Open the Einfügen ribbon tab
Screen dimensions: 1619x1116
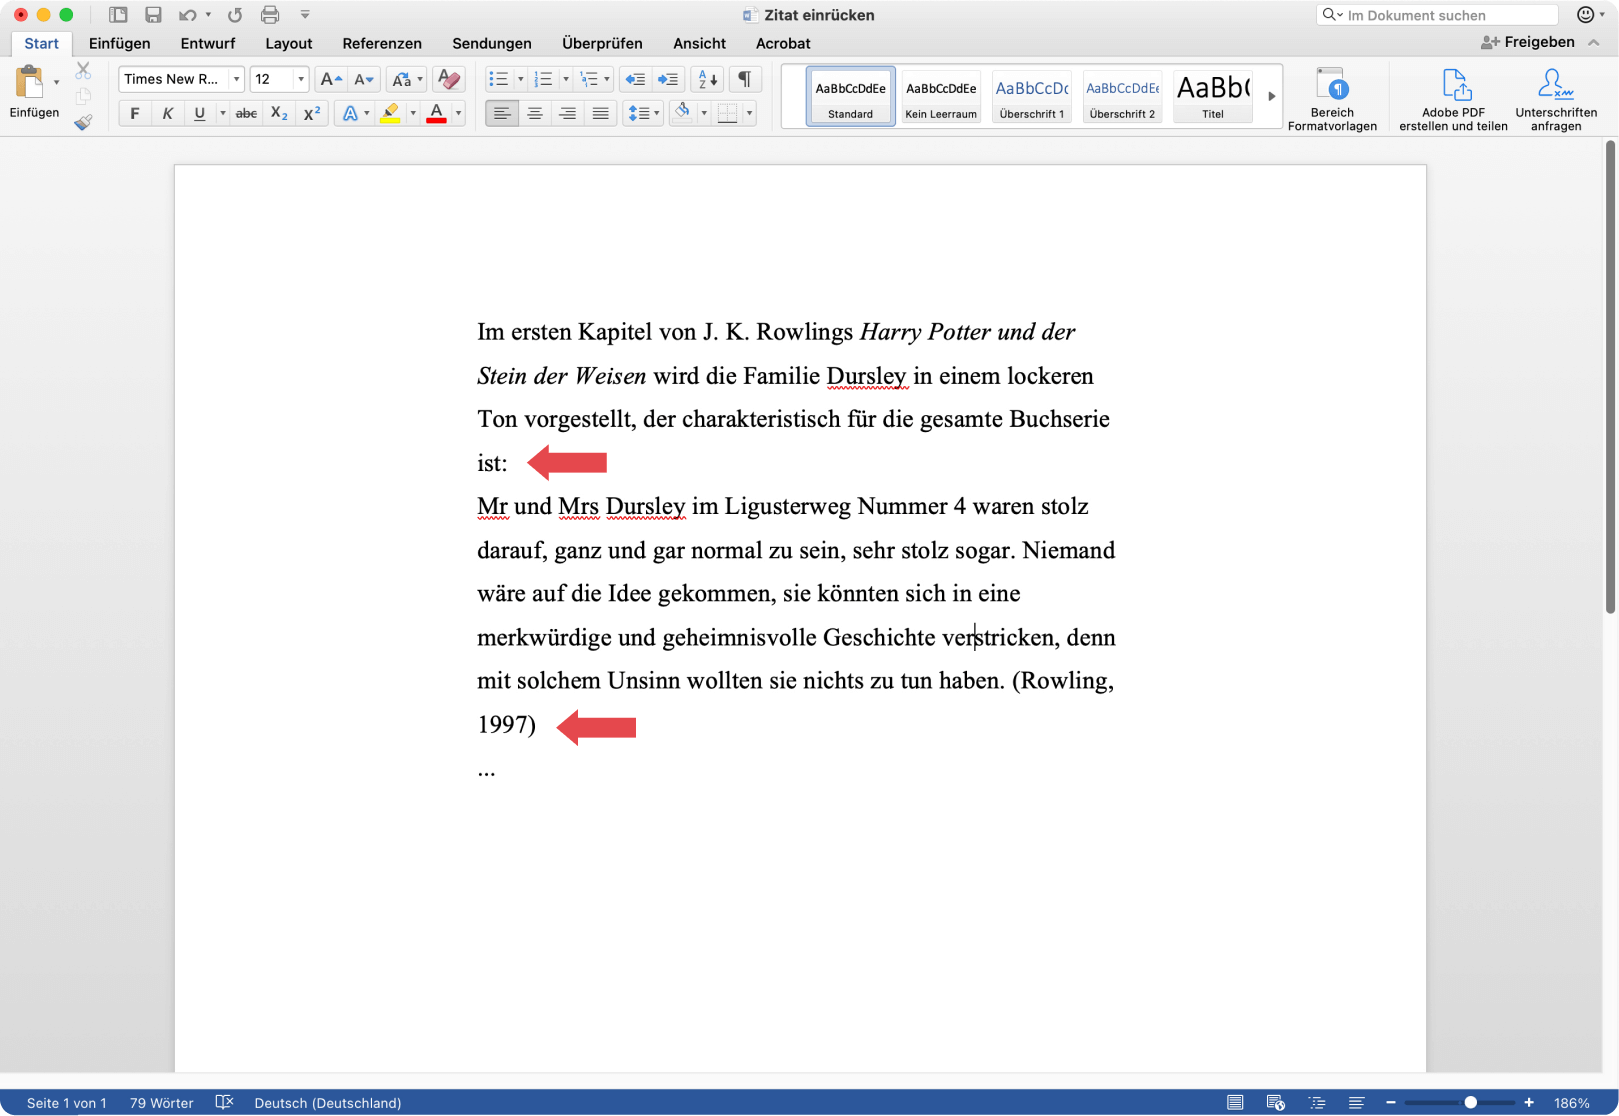click(119, 43)
